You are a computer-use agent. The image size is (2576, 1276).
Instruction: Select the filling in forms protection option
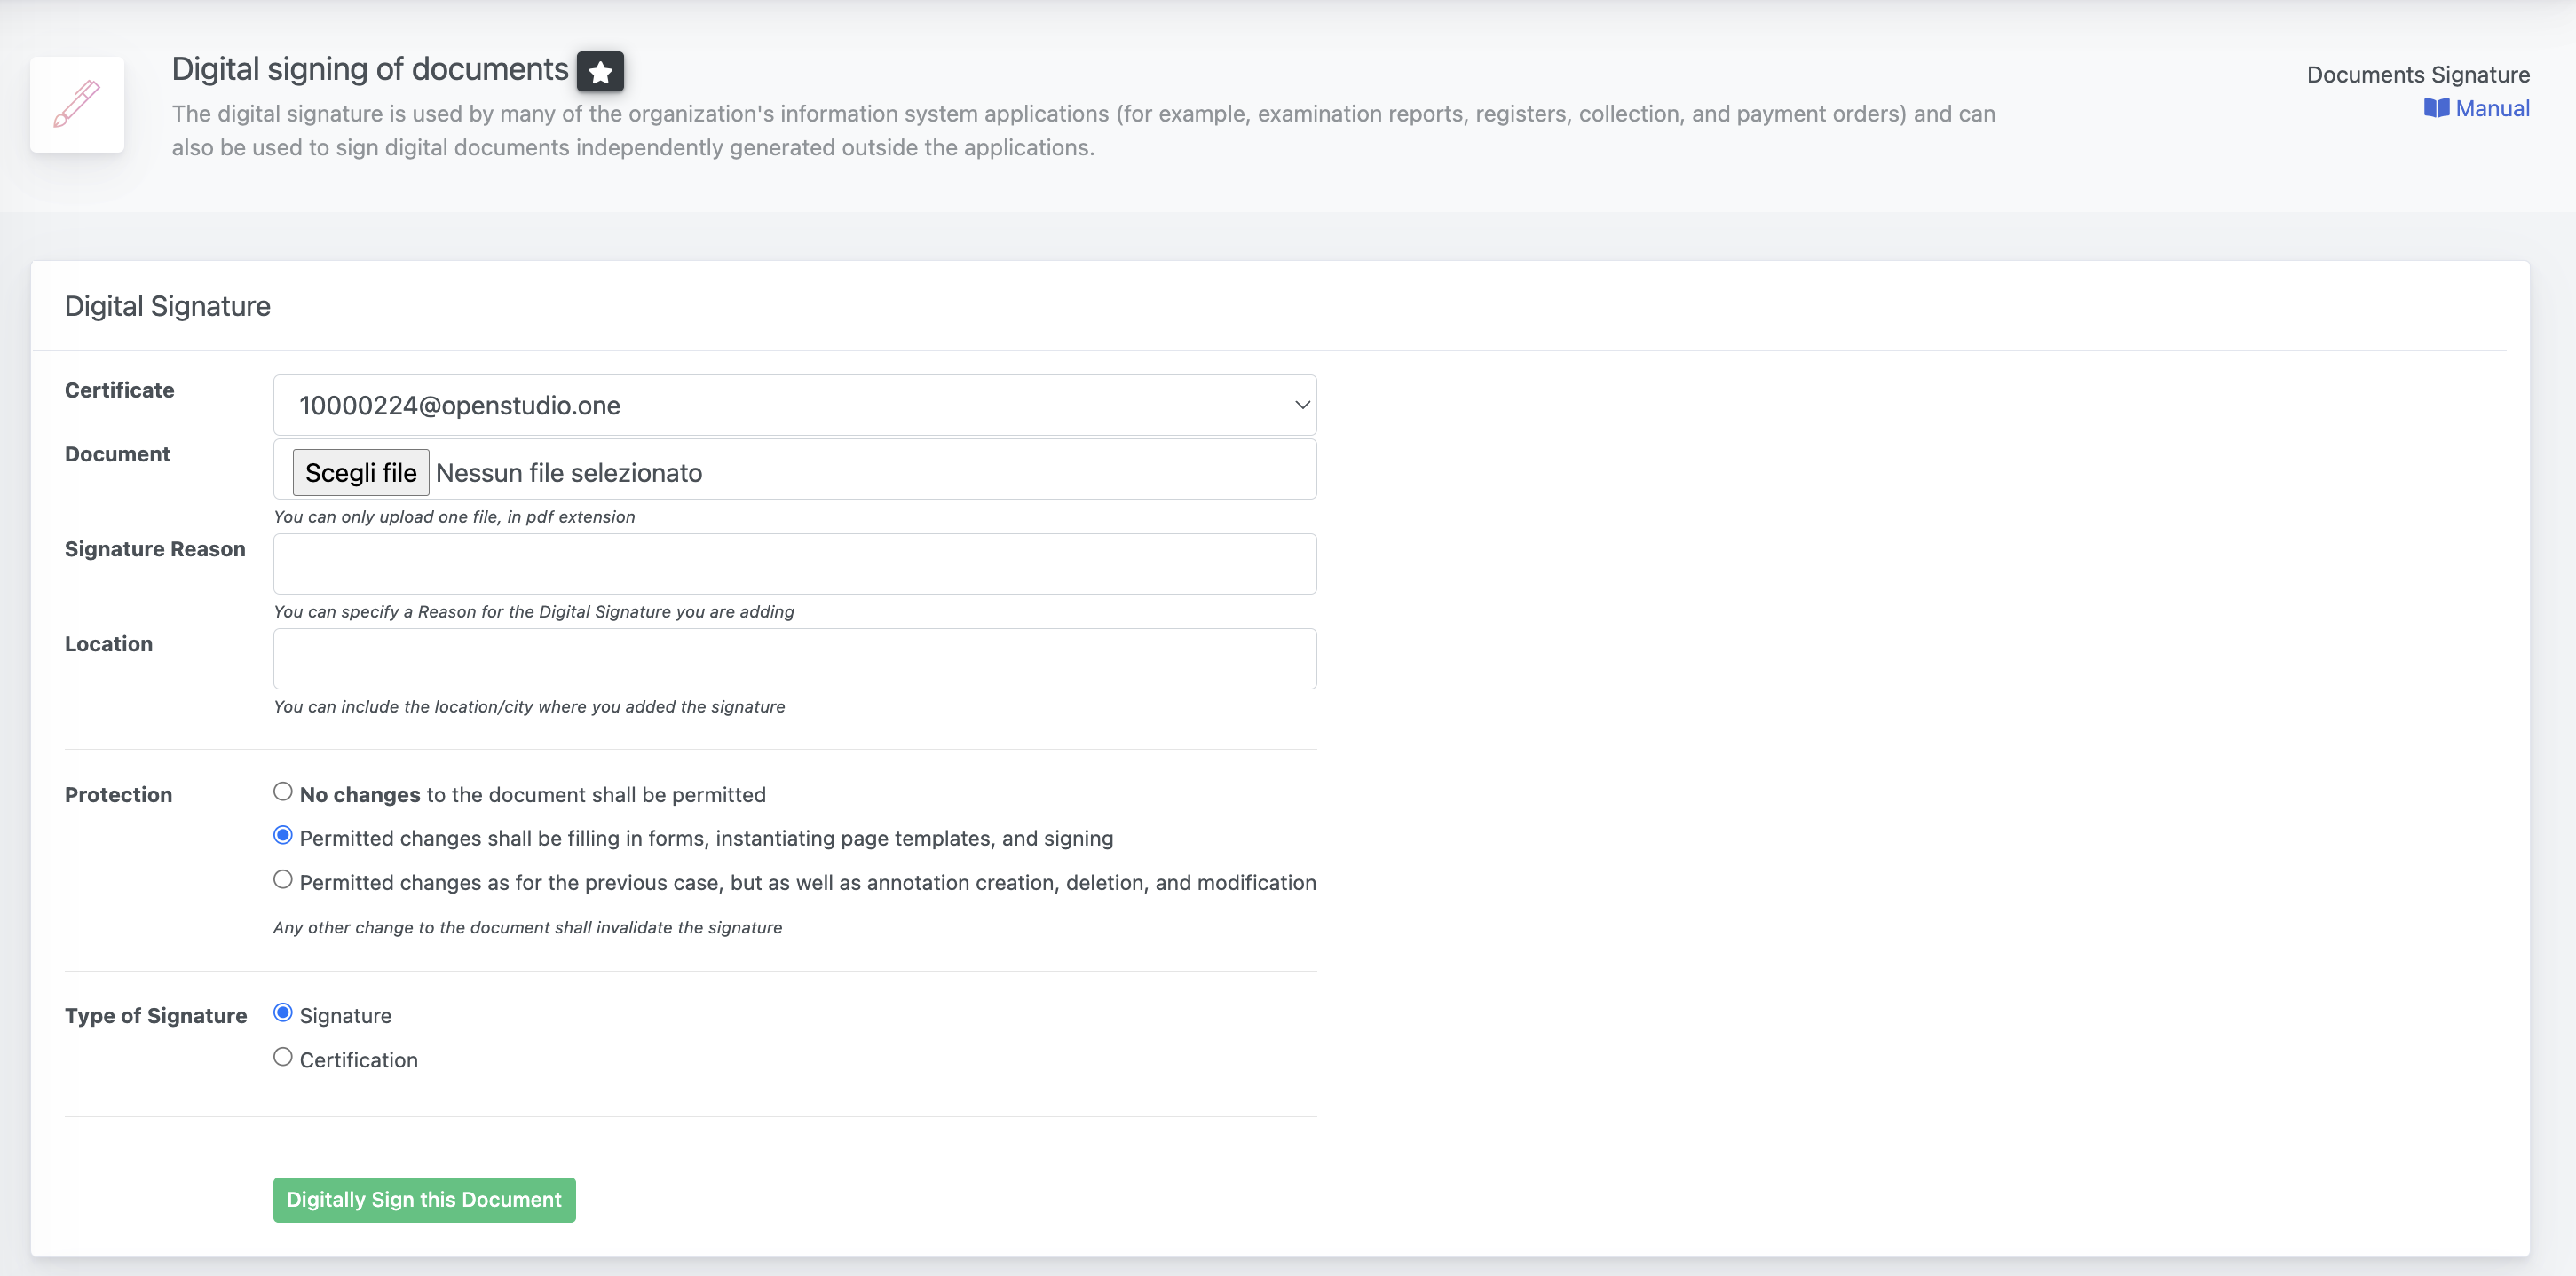pos(283,835)
